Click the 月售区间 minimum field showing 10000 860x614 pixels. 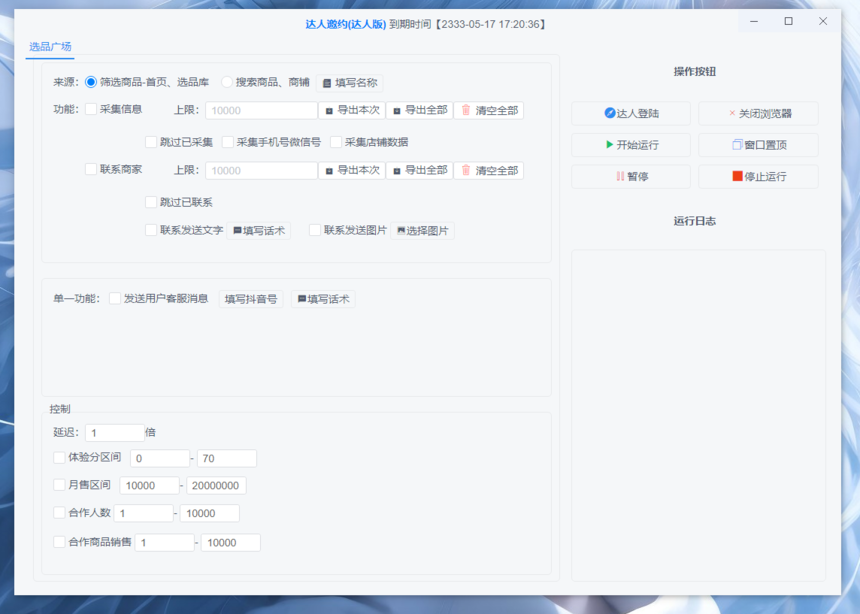click(x=149, y=486)
